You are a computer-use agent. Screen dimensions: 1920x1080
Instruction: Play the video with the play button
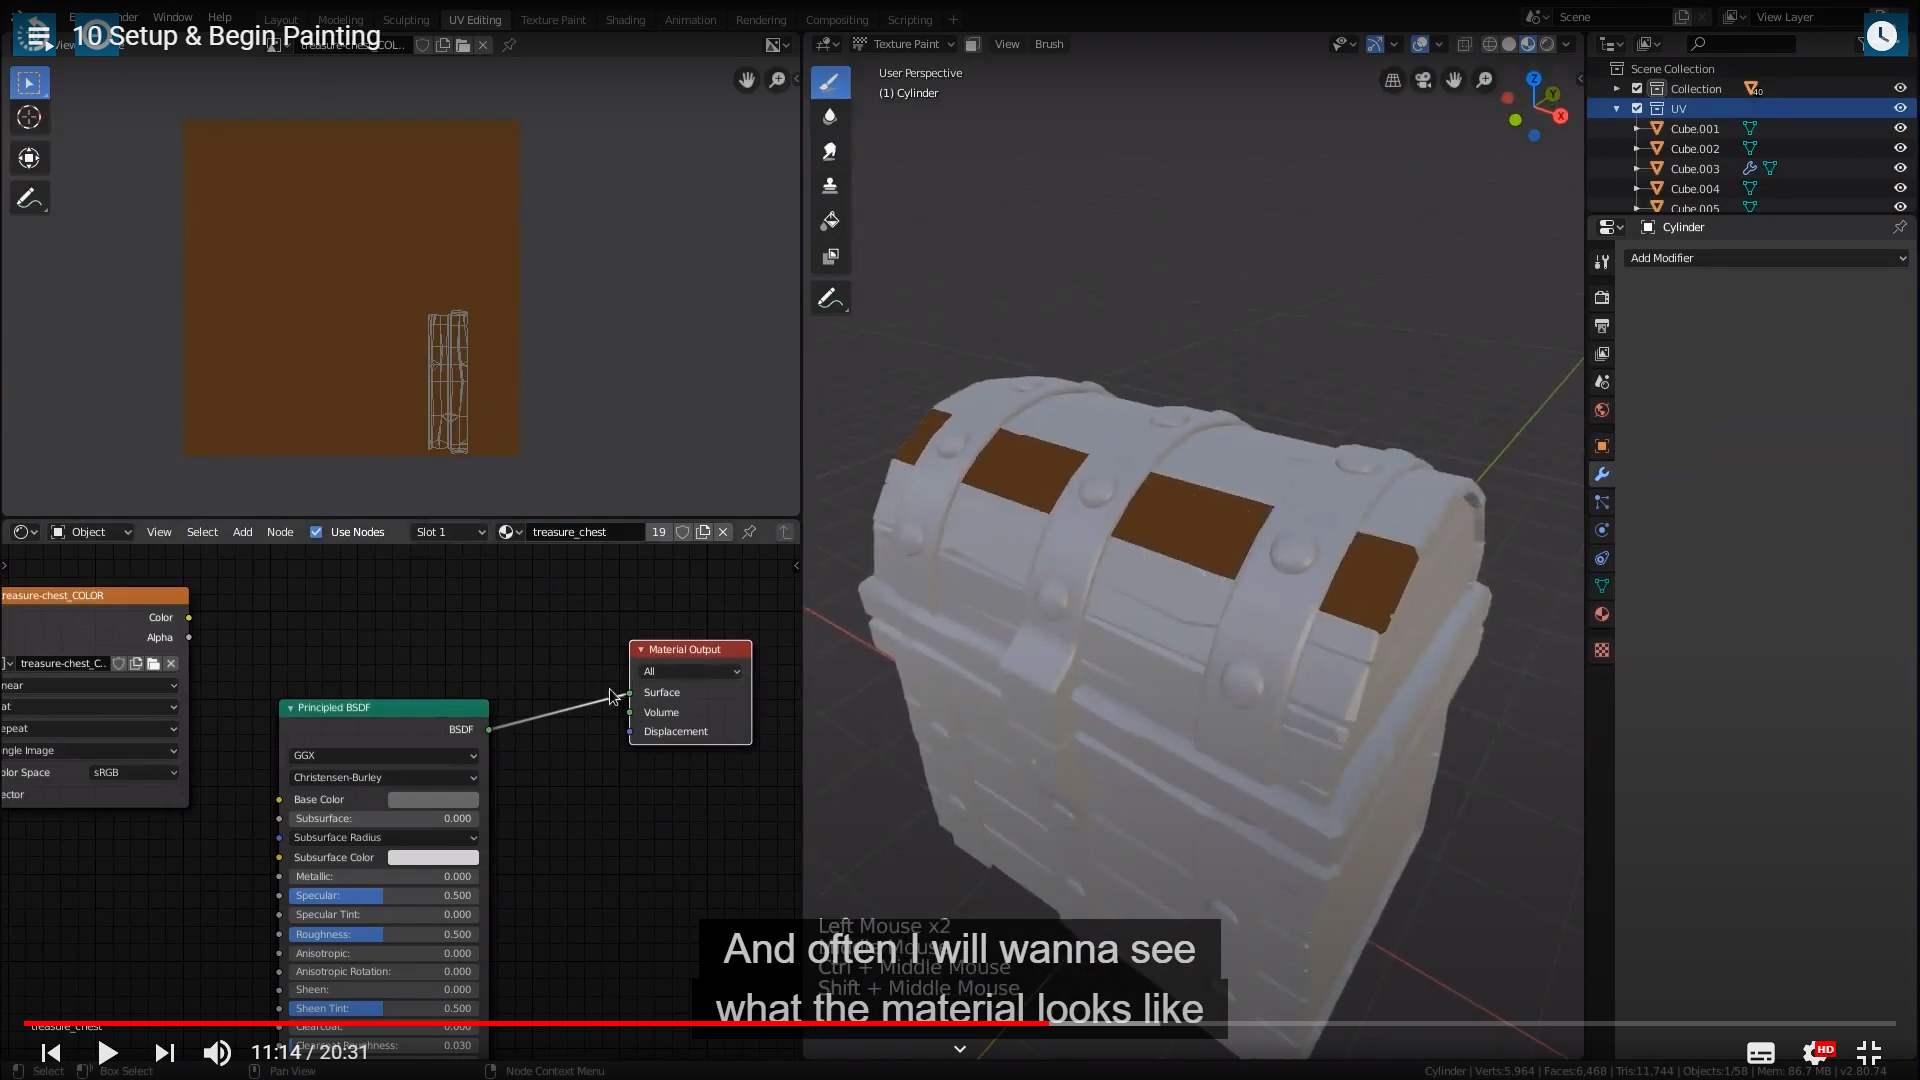(x=108, y=1052)
